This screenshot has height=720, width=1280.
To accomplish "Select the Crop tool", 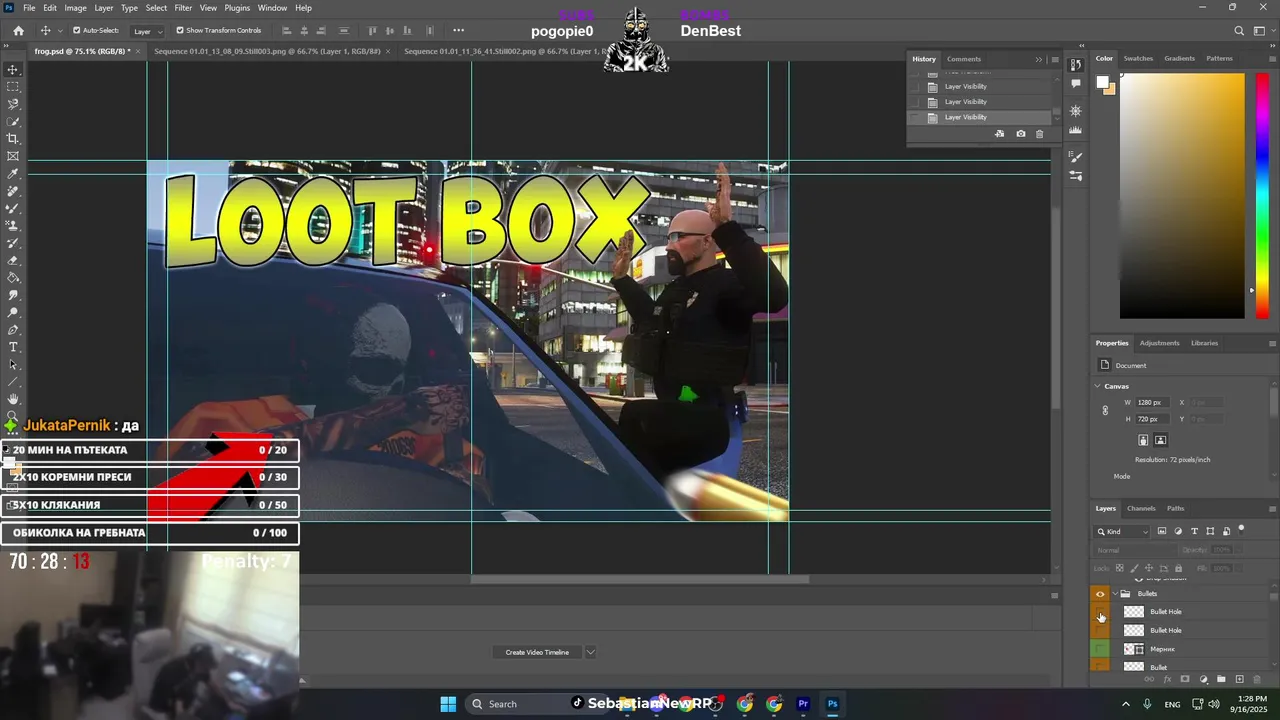I will (13, 139).
